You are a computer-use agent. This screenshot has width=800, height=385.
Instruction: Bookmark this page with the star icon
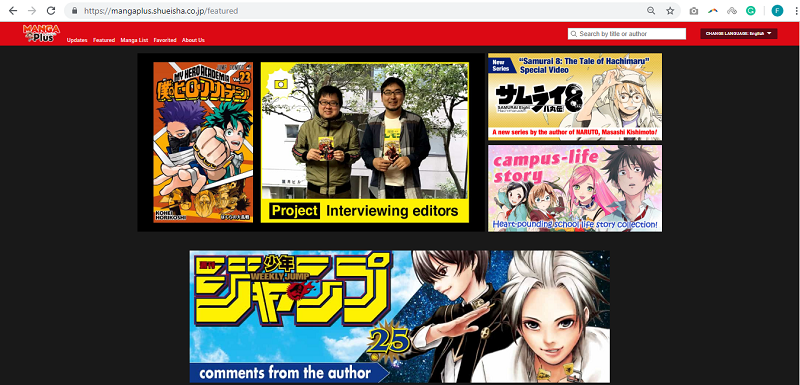tap(670, 11)
